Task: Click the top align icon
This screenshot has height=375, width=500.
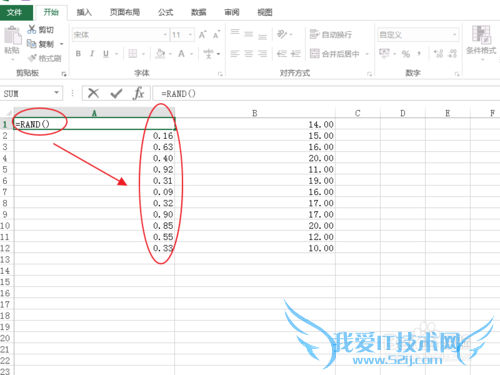Action: click(235, 33)
